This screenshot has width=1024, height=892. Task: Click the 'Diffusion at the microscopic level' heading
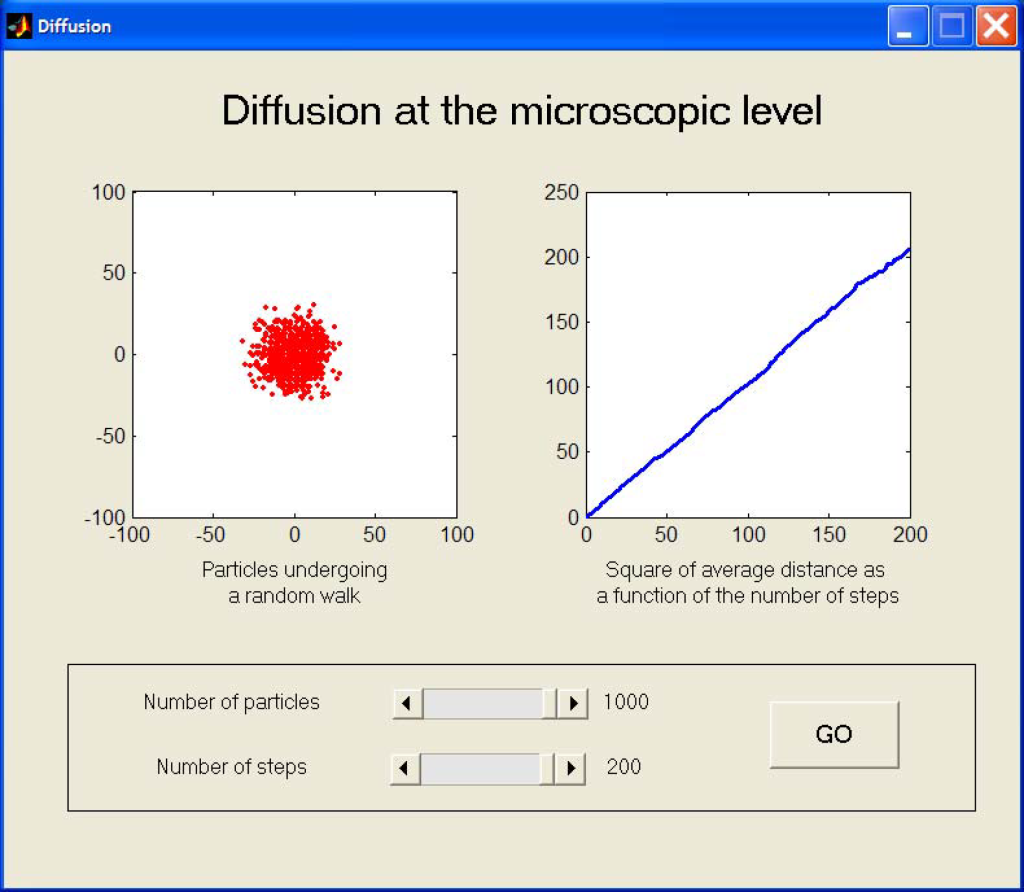tap(524, 111)
